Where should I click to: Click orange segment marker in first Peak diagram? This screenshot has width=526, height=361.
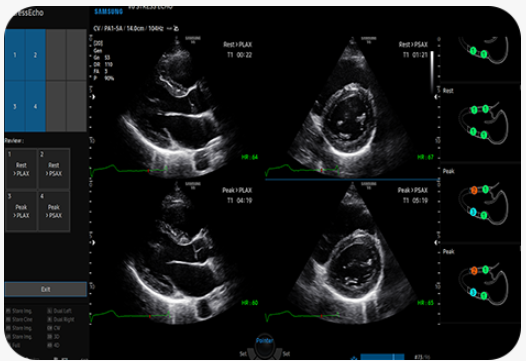(x=474, y=191)
